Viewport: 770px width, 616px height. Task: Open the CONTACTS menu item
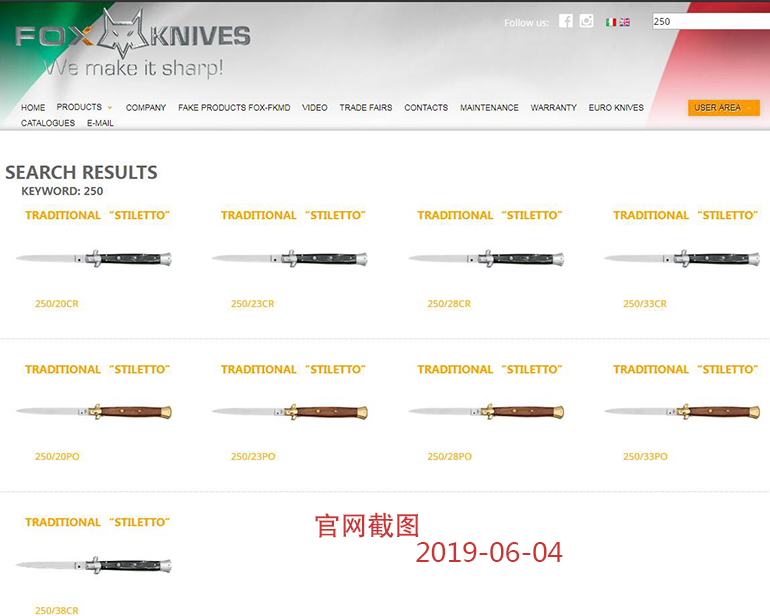pyautogui.click(x=426, y=108)
